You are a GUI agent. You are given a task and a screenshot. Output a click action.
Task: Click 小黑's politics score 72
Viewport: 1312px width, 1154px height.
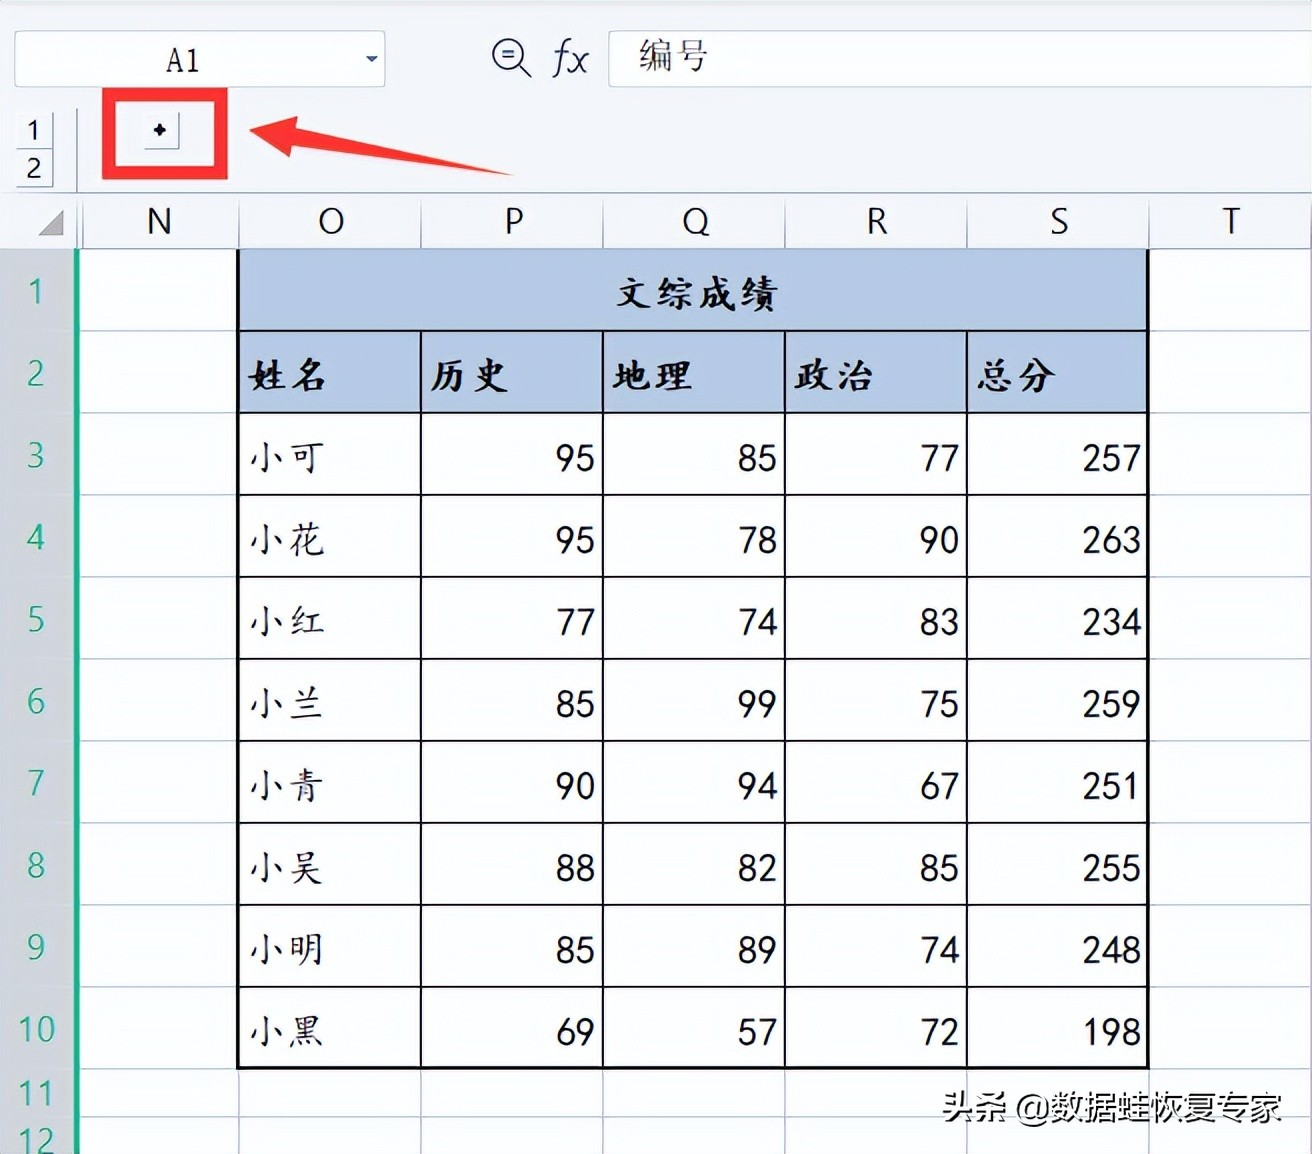(x=876, y=1029)
